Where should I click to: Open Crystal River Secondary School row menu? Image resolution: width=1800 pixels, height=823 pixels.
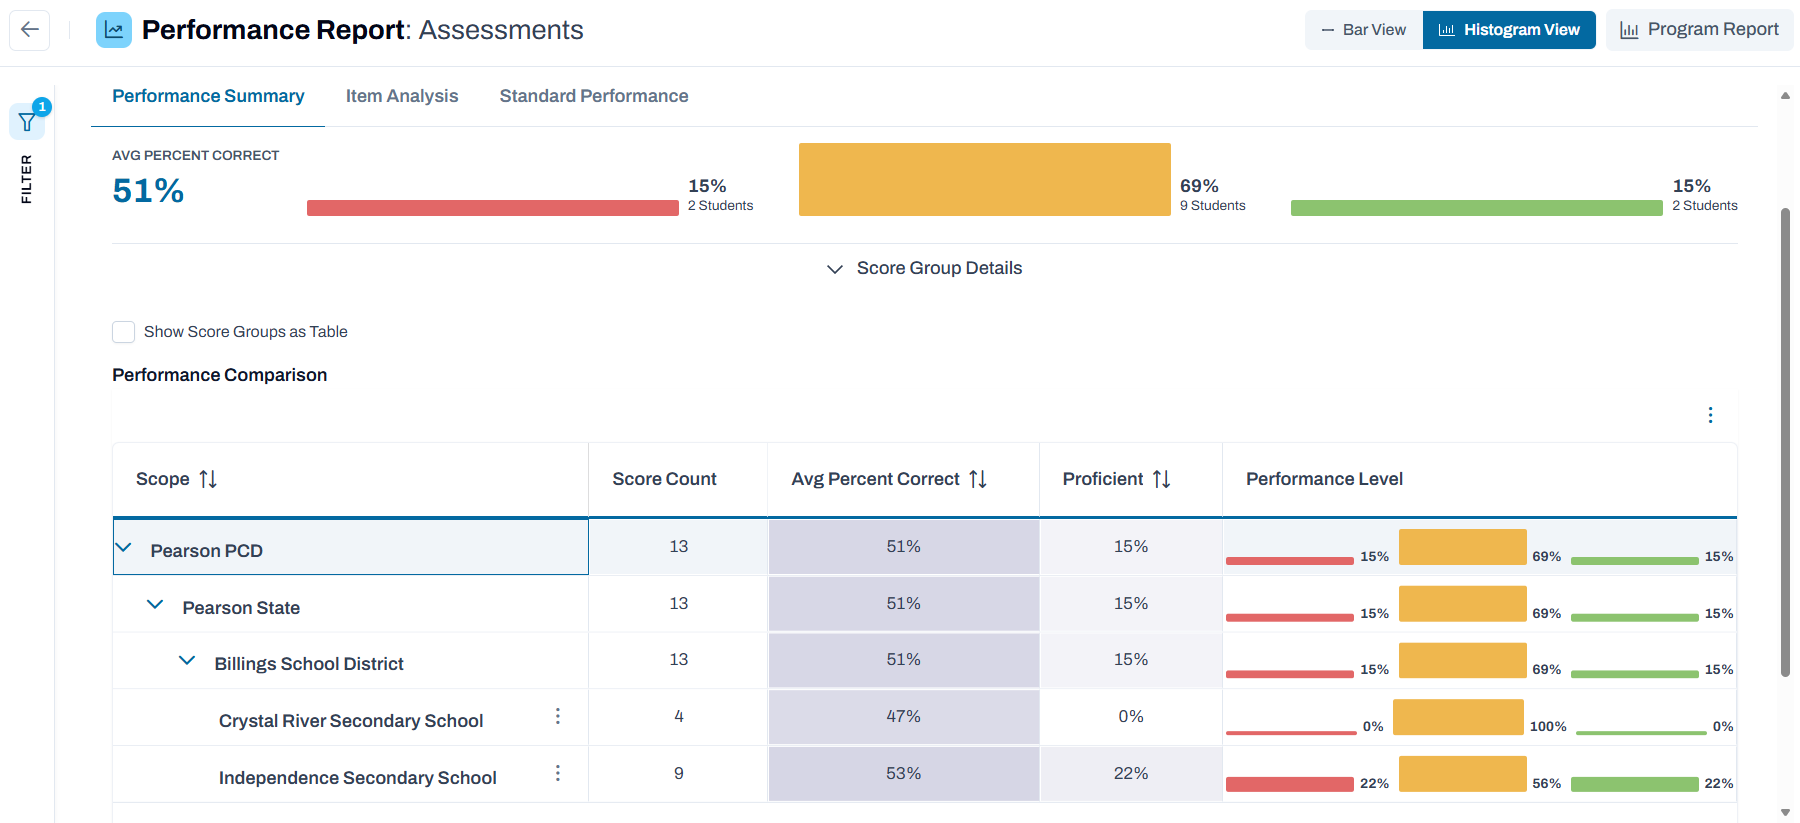(558, 716)
